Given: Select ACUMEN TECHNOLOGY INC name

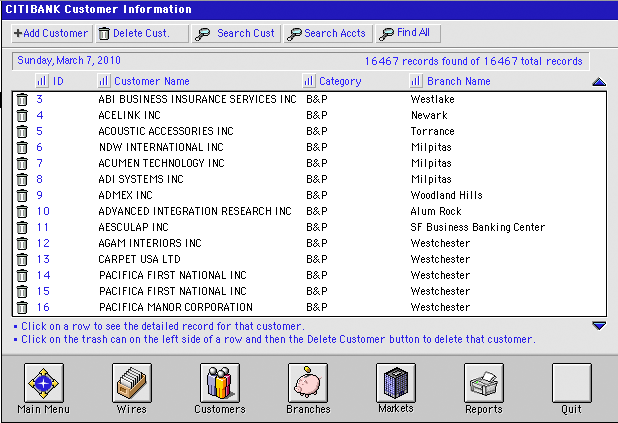Looking at the screenshot, I should click(161, 163).
